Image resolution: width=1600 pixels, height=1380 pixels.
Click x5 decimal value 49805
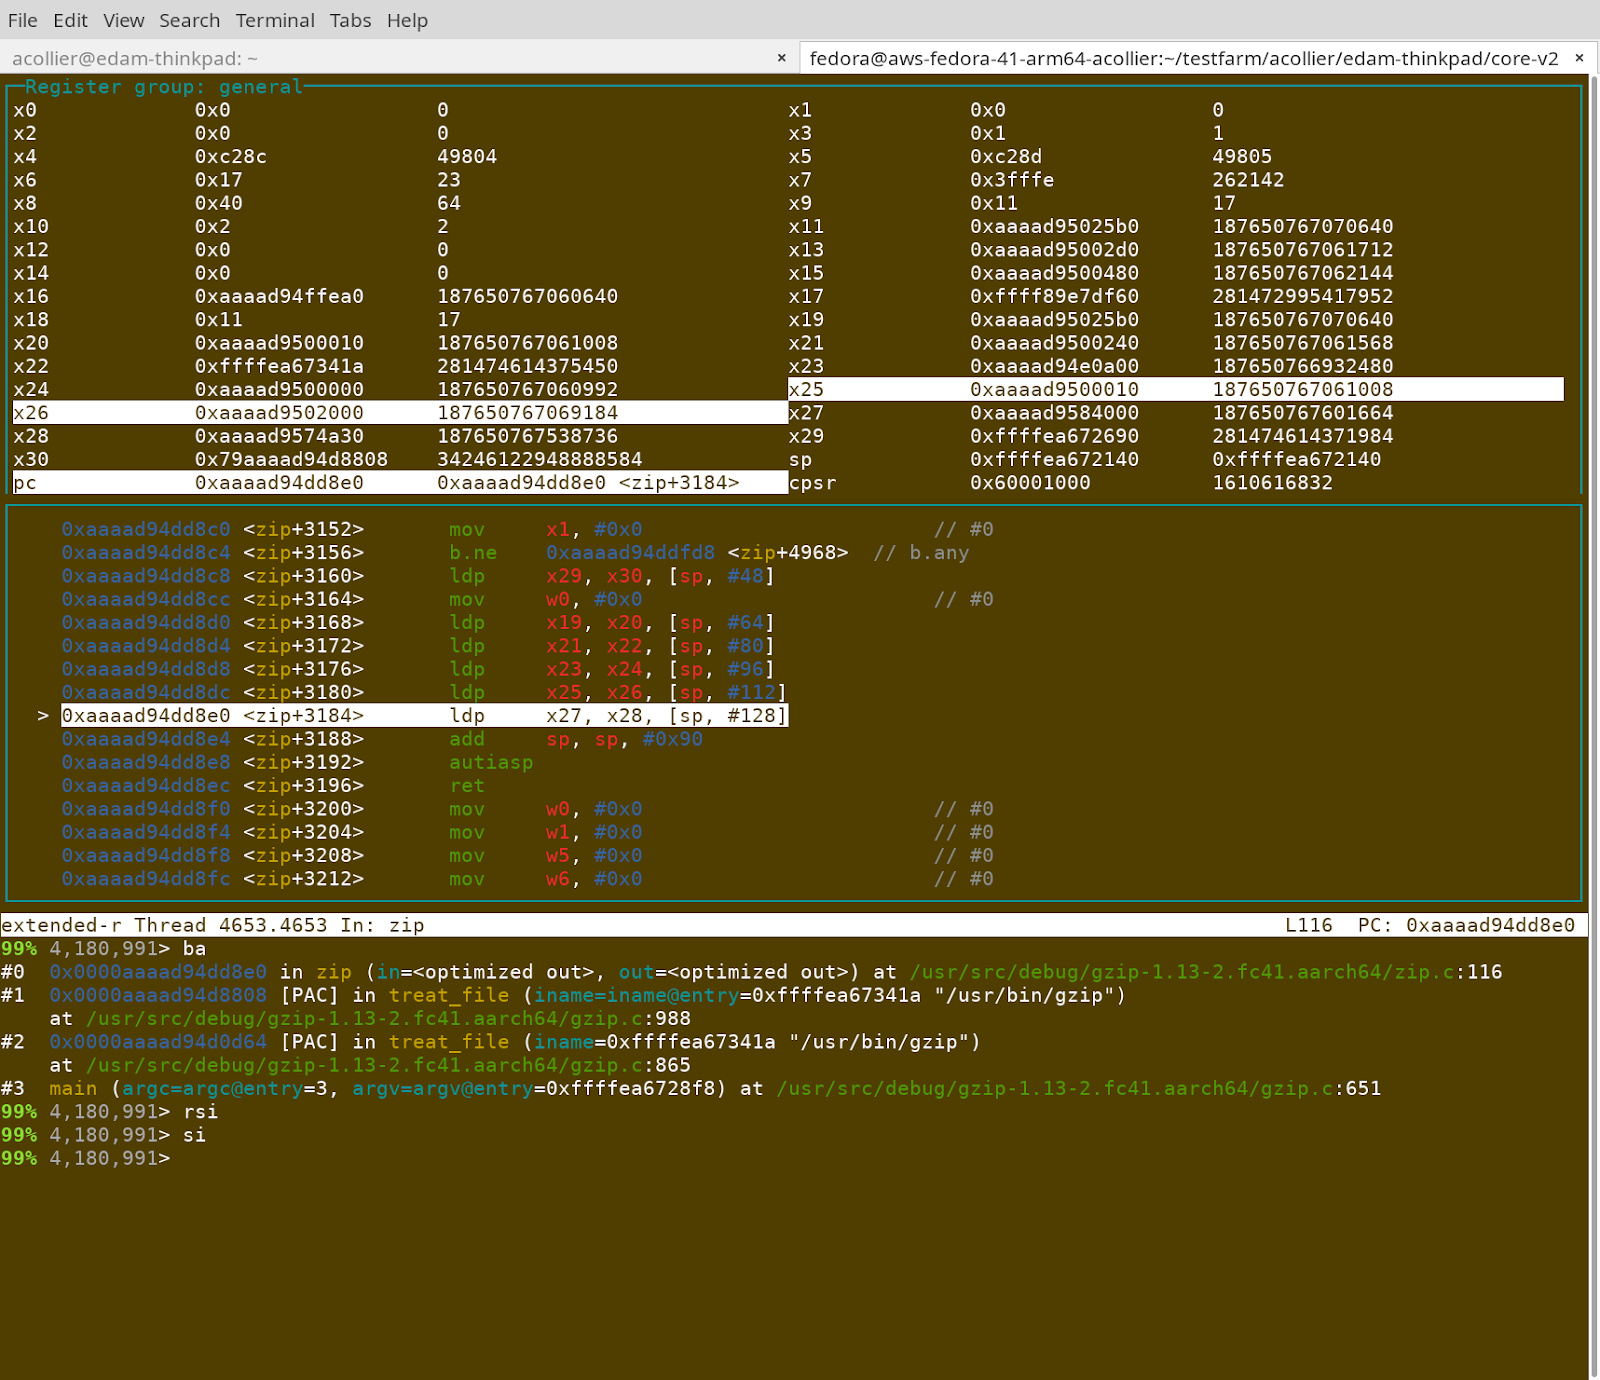click(1242, 156)
